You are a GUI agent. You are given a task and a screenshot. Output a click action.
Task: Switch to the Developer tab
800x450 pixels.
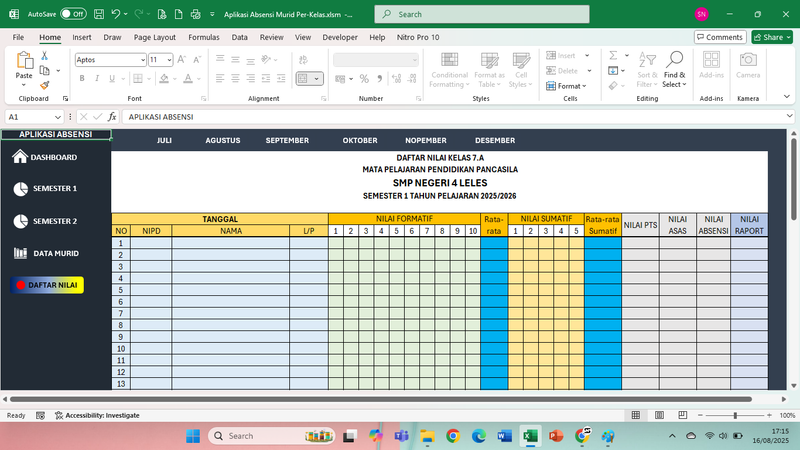pos(339,37)
